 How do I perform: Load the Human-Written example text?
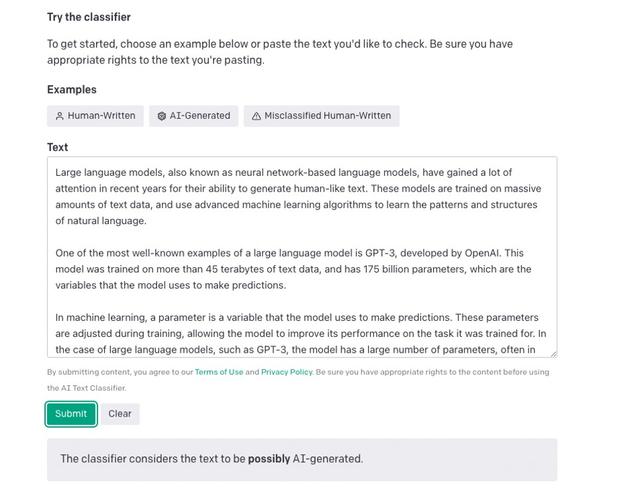[x=95, y=116]
